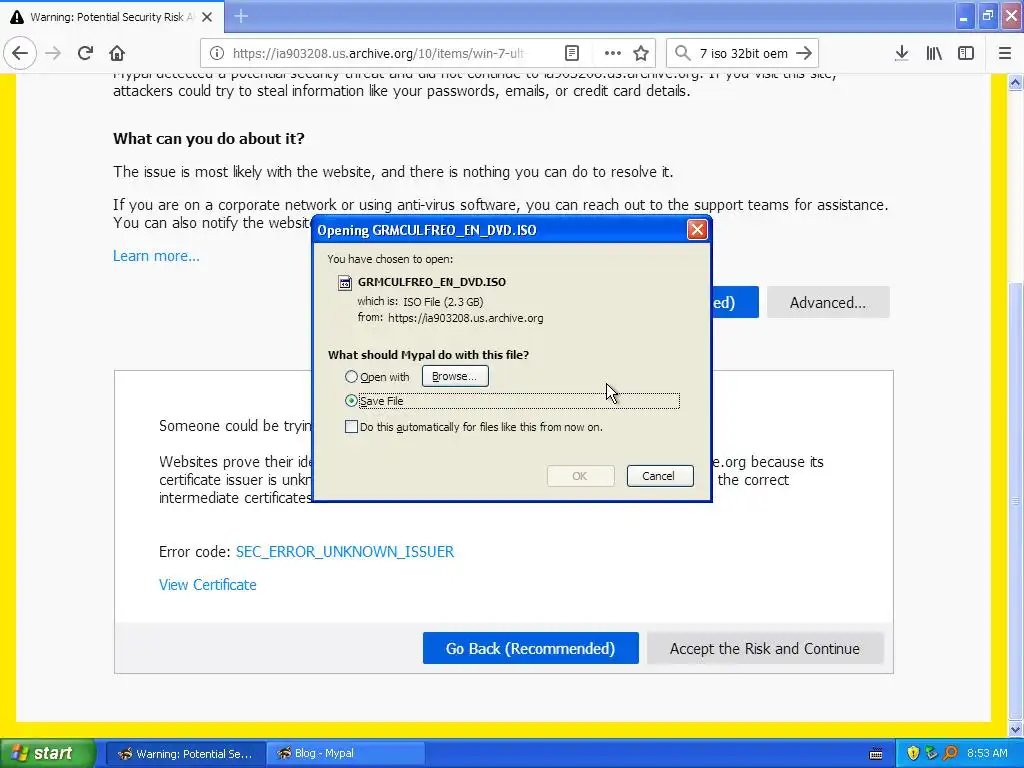Close the Opening GRMCULFREO_EN_DVD.ISO dialog
This screenshot has height=768, width=1024.
pyautogui.click(x=697, y=229)
